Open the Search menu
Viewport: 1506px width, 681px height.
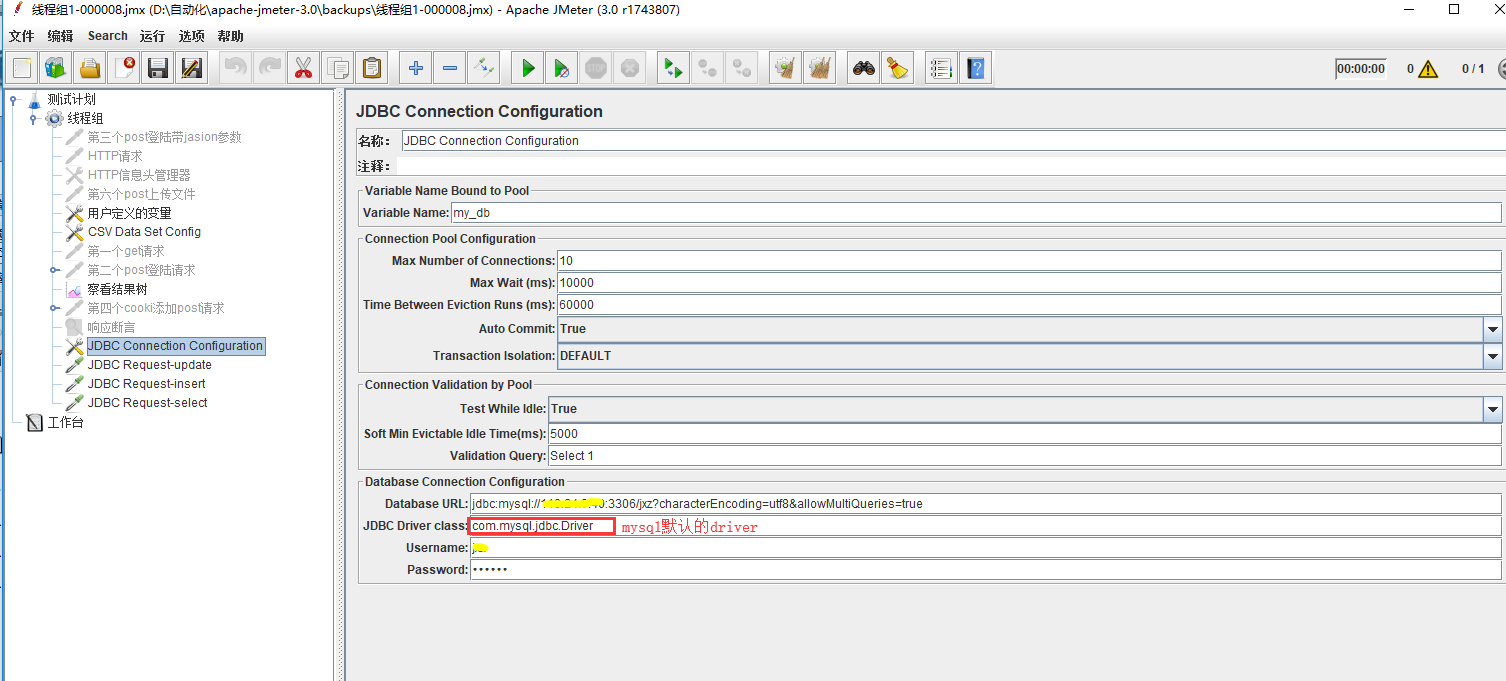(108, 36)
